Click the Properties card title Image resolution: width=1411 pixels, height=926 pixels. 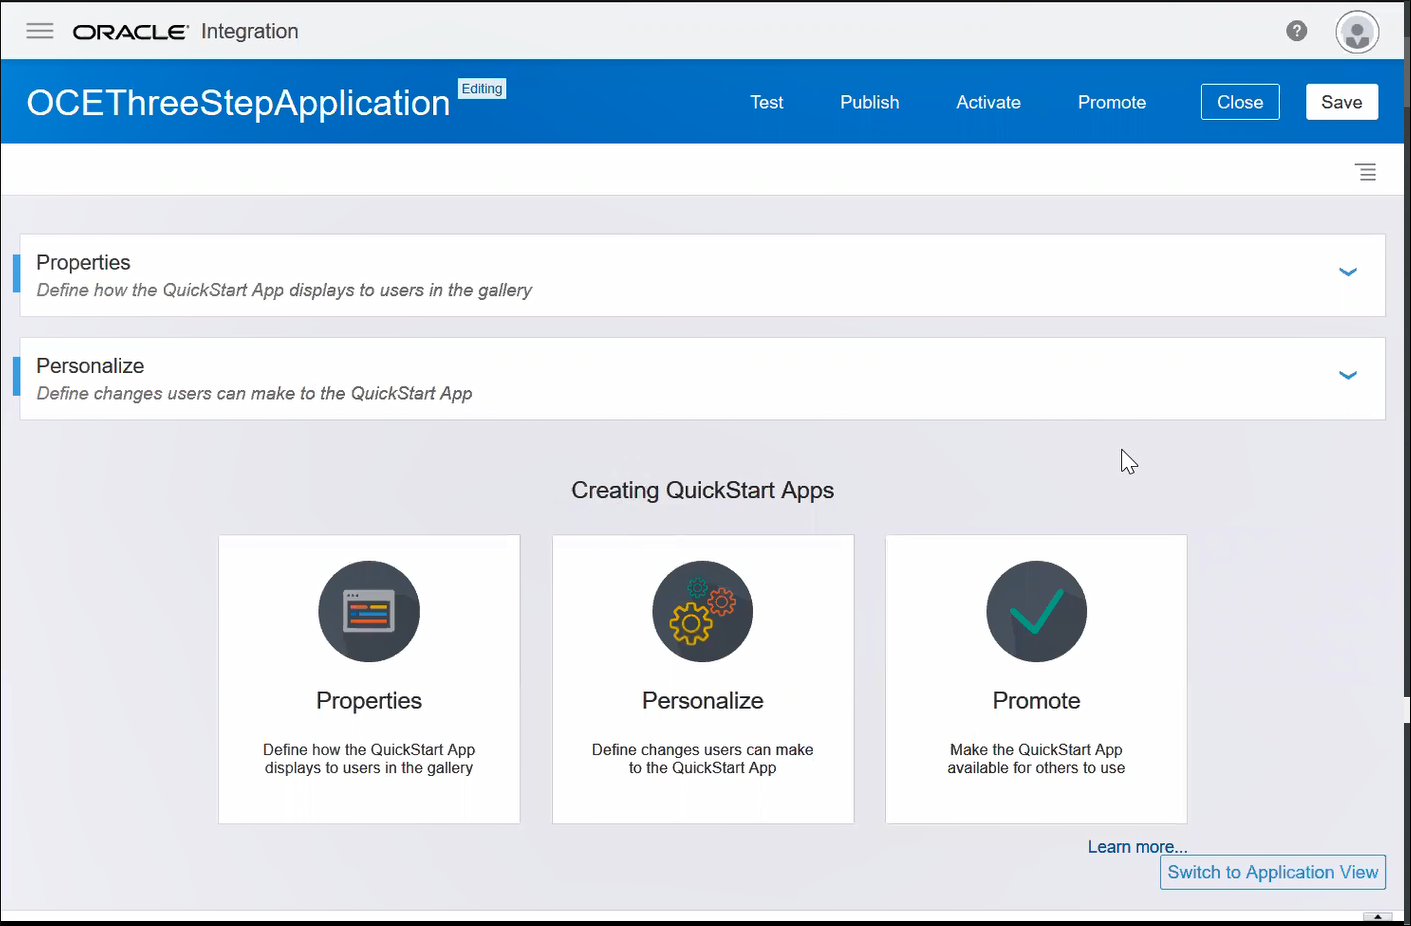(369, 701)
